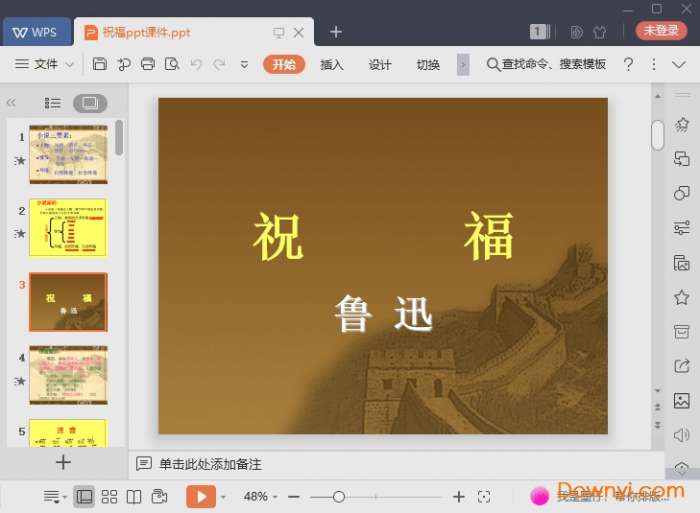Switch slide panel to outline view
Viewport: 700px width, 513px height.
coord(53,103)
